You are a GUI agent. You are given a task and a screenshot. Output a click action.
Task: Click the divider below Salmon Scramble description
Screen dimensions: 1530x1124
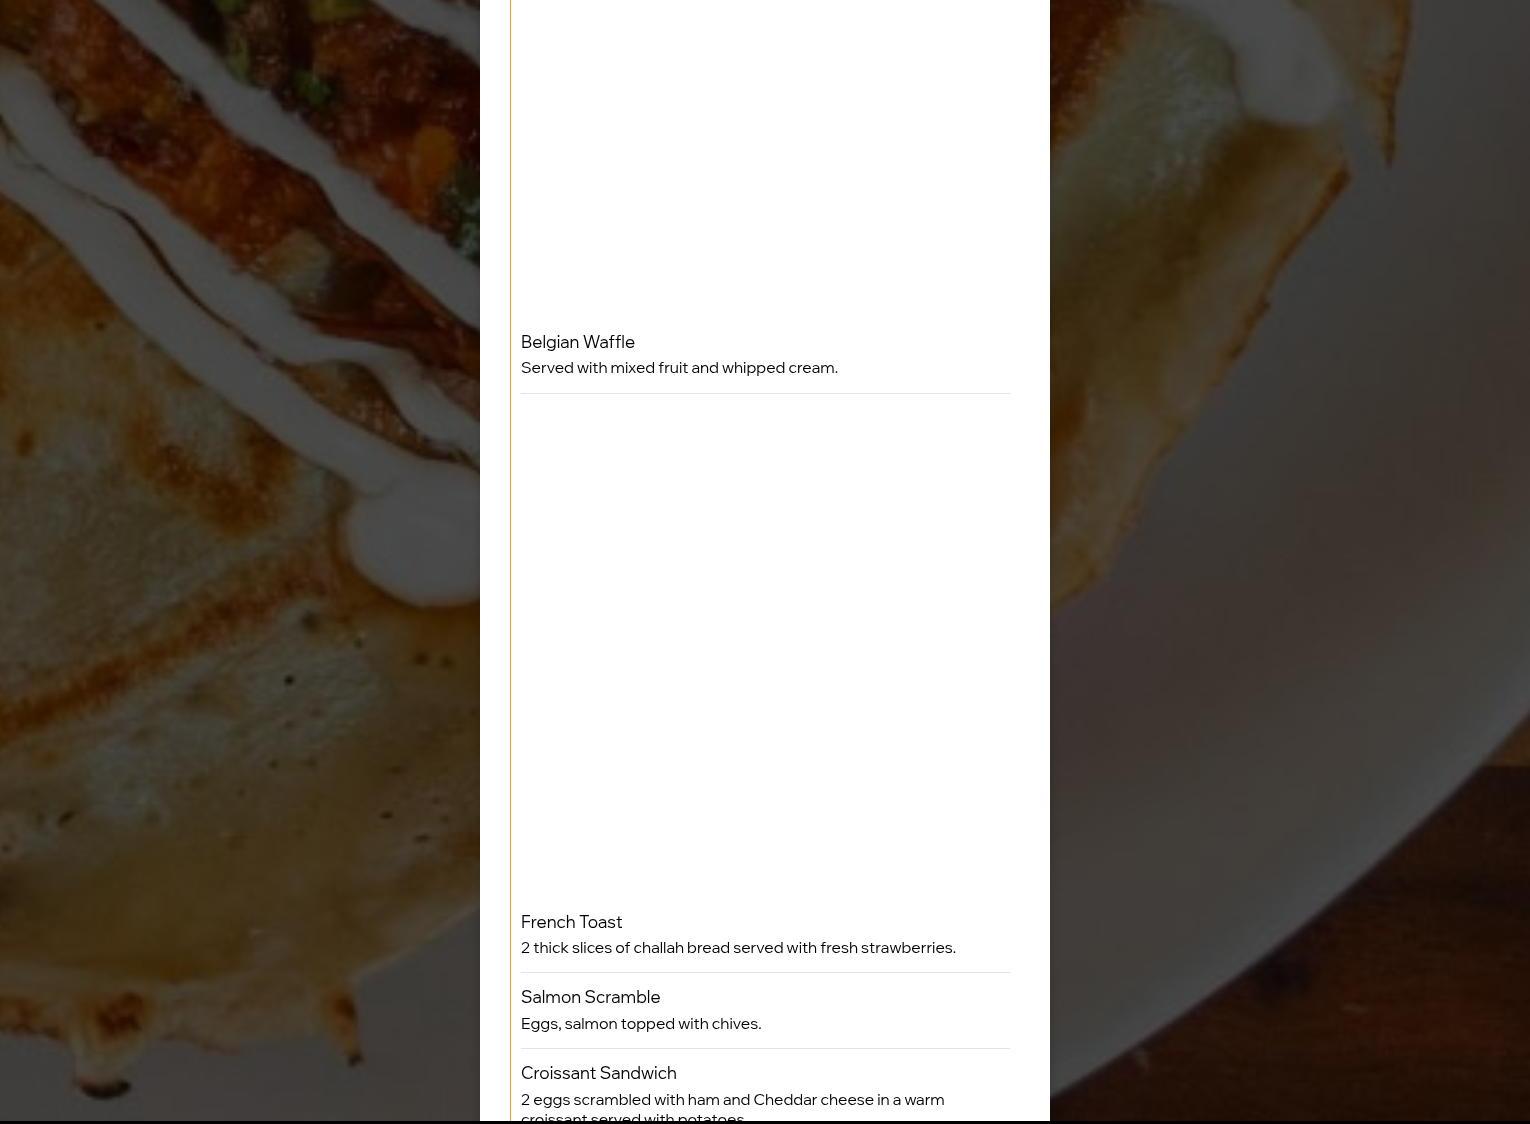point(765,1048)
